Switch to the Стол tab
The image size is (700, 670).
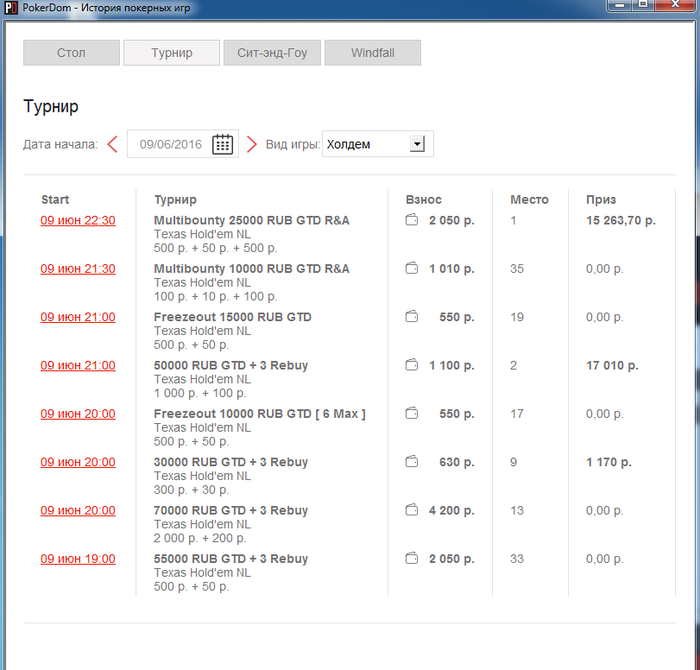[x=71, y=53]
